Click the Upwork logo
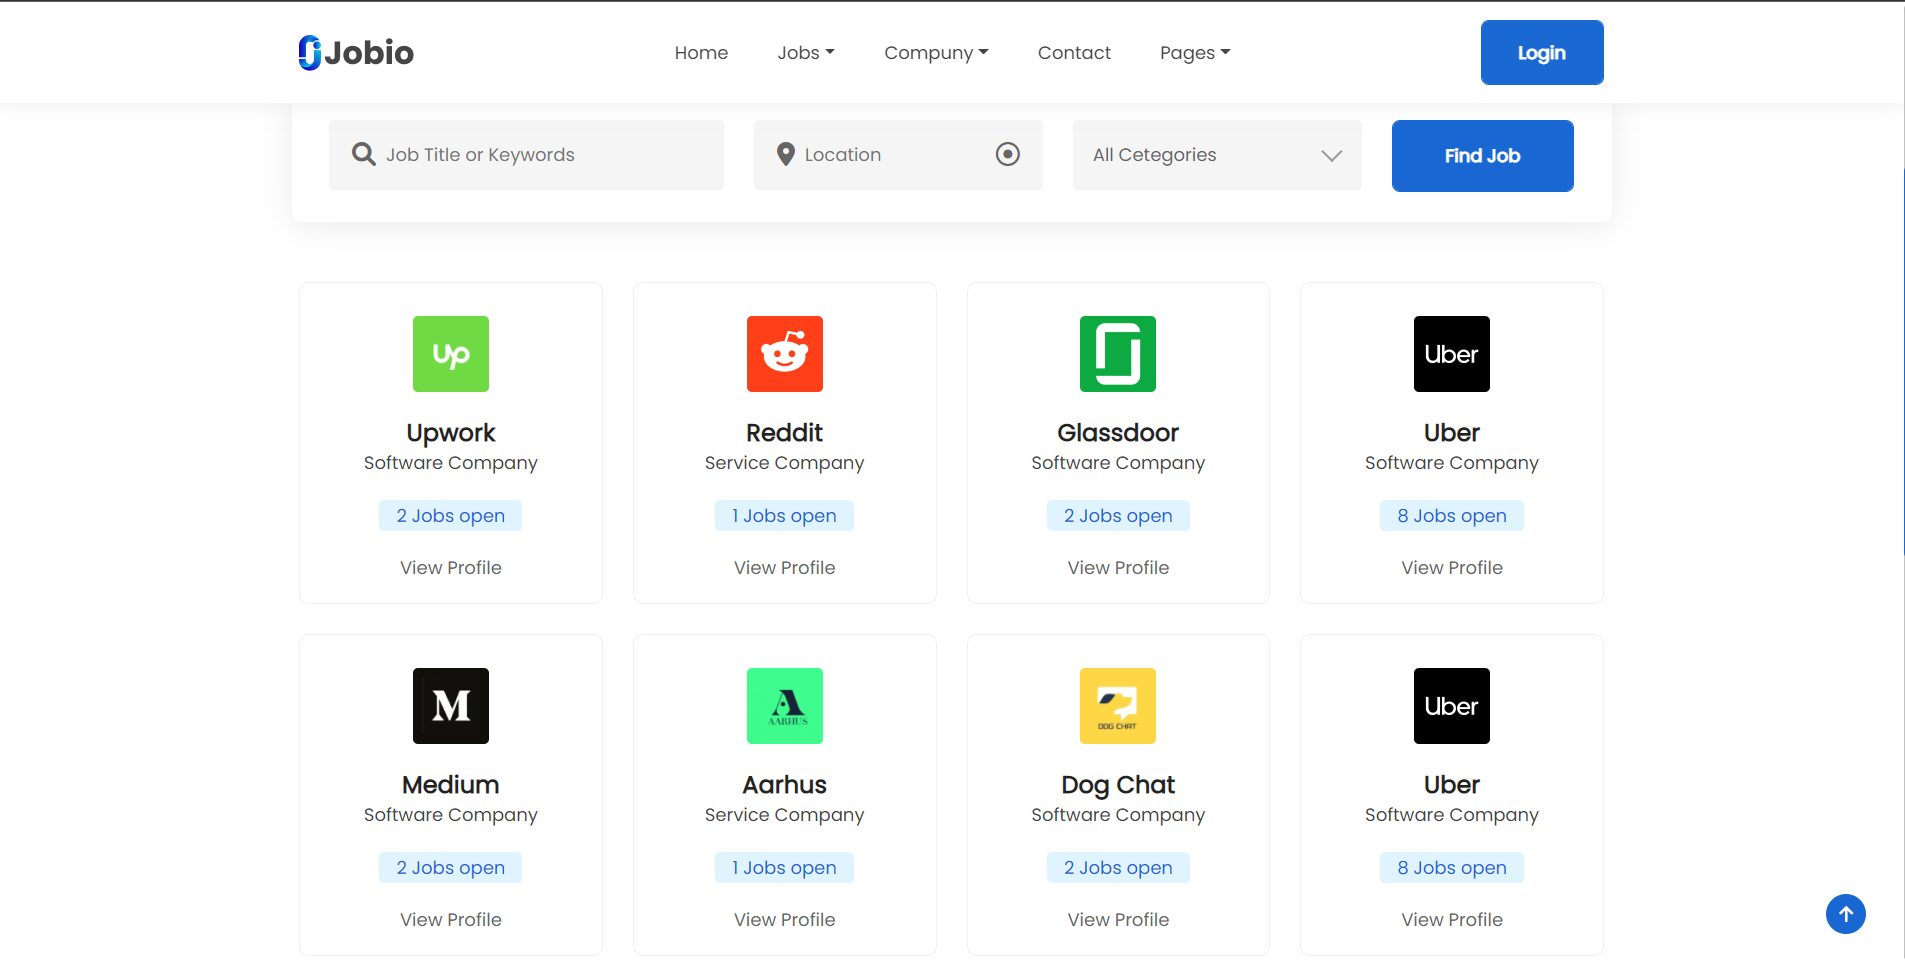This screenshot has width=1905, height=960. click(451, 354)
